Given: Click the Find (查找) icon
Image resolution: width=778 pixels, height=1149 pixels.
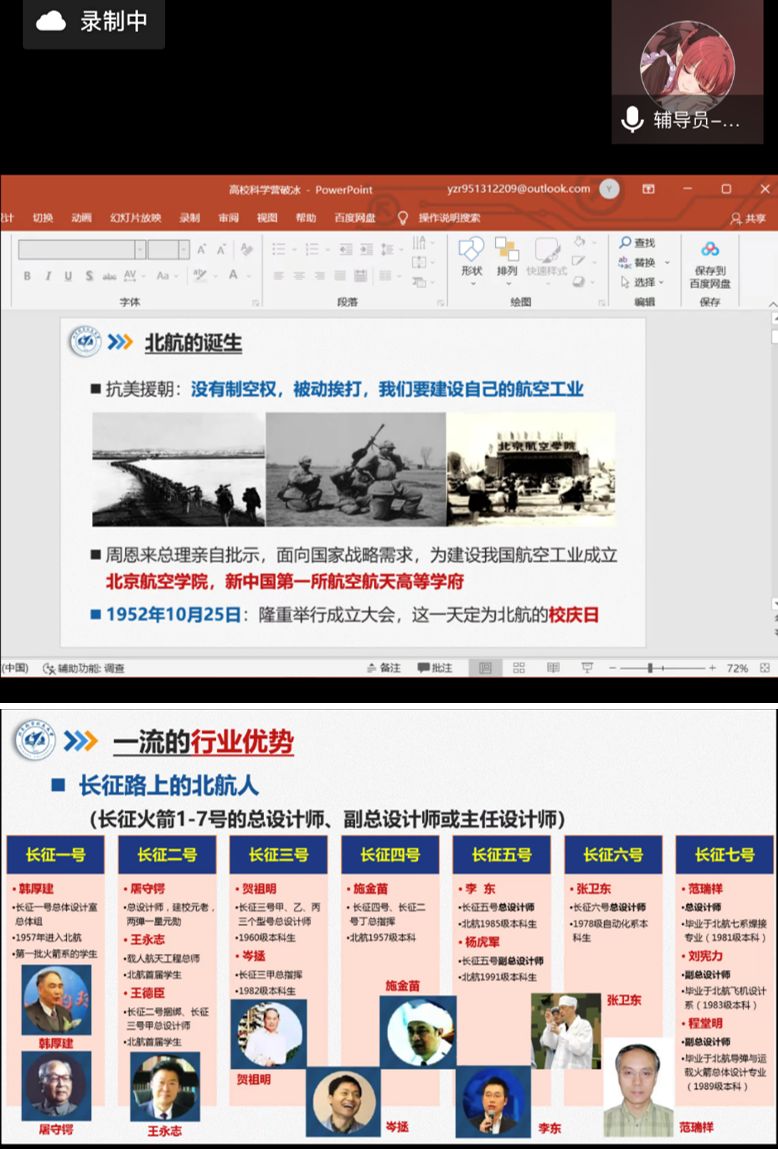Looking at the screenshot, I should pyautogui.click(x=636, y=243).
